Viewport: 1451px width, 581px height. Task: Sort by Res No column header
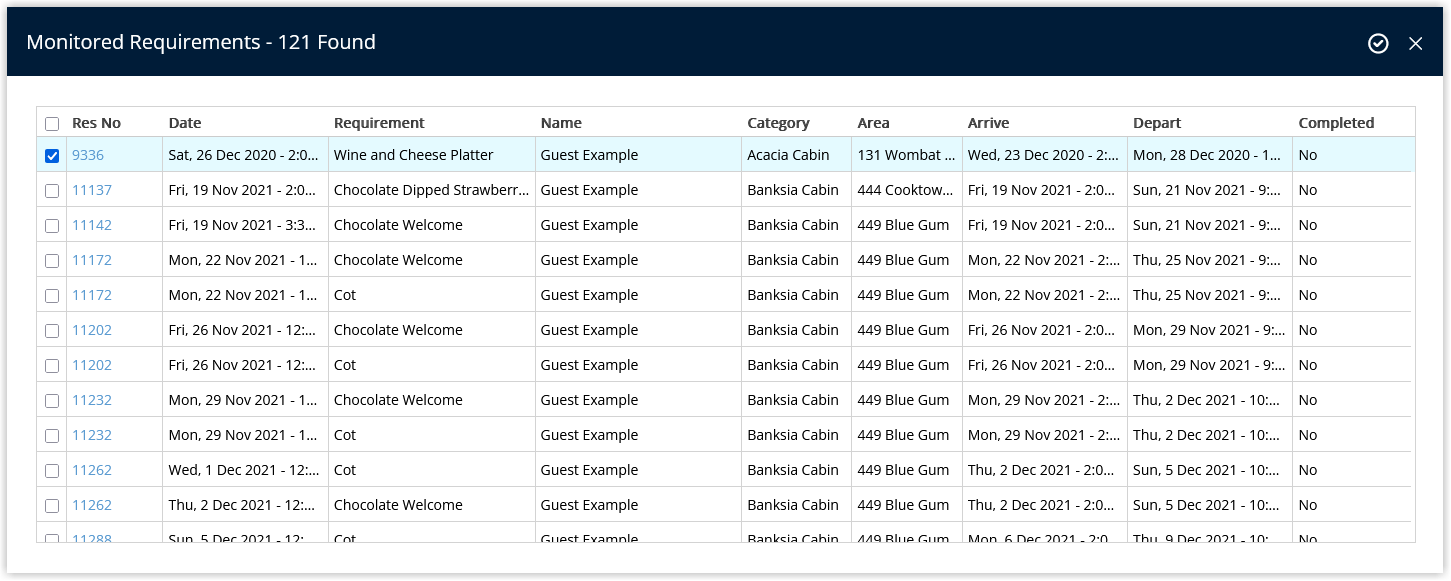coord(96,123)
